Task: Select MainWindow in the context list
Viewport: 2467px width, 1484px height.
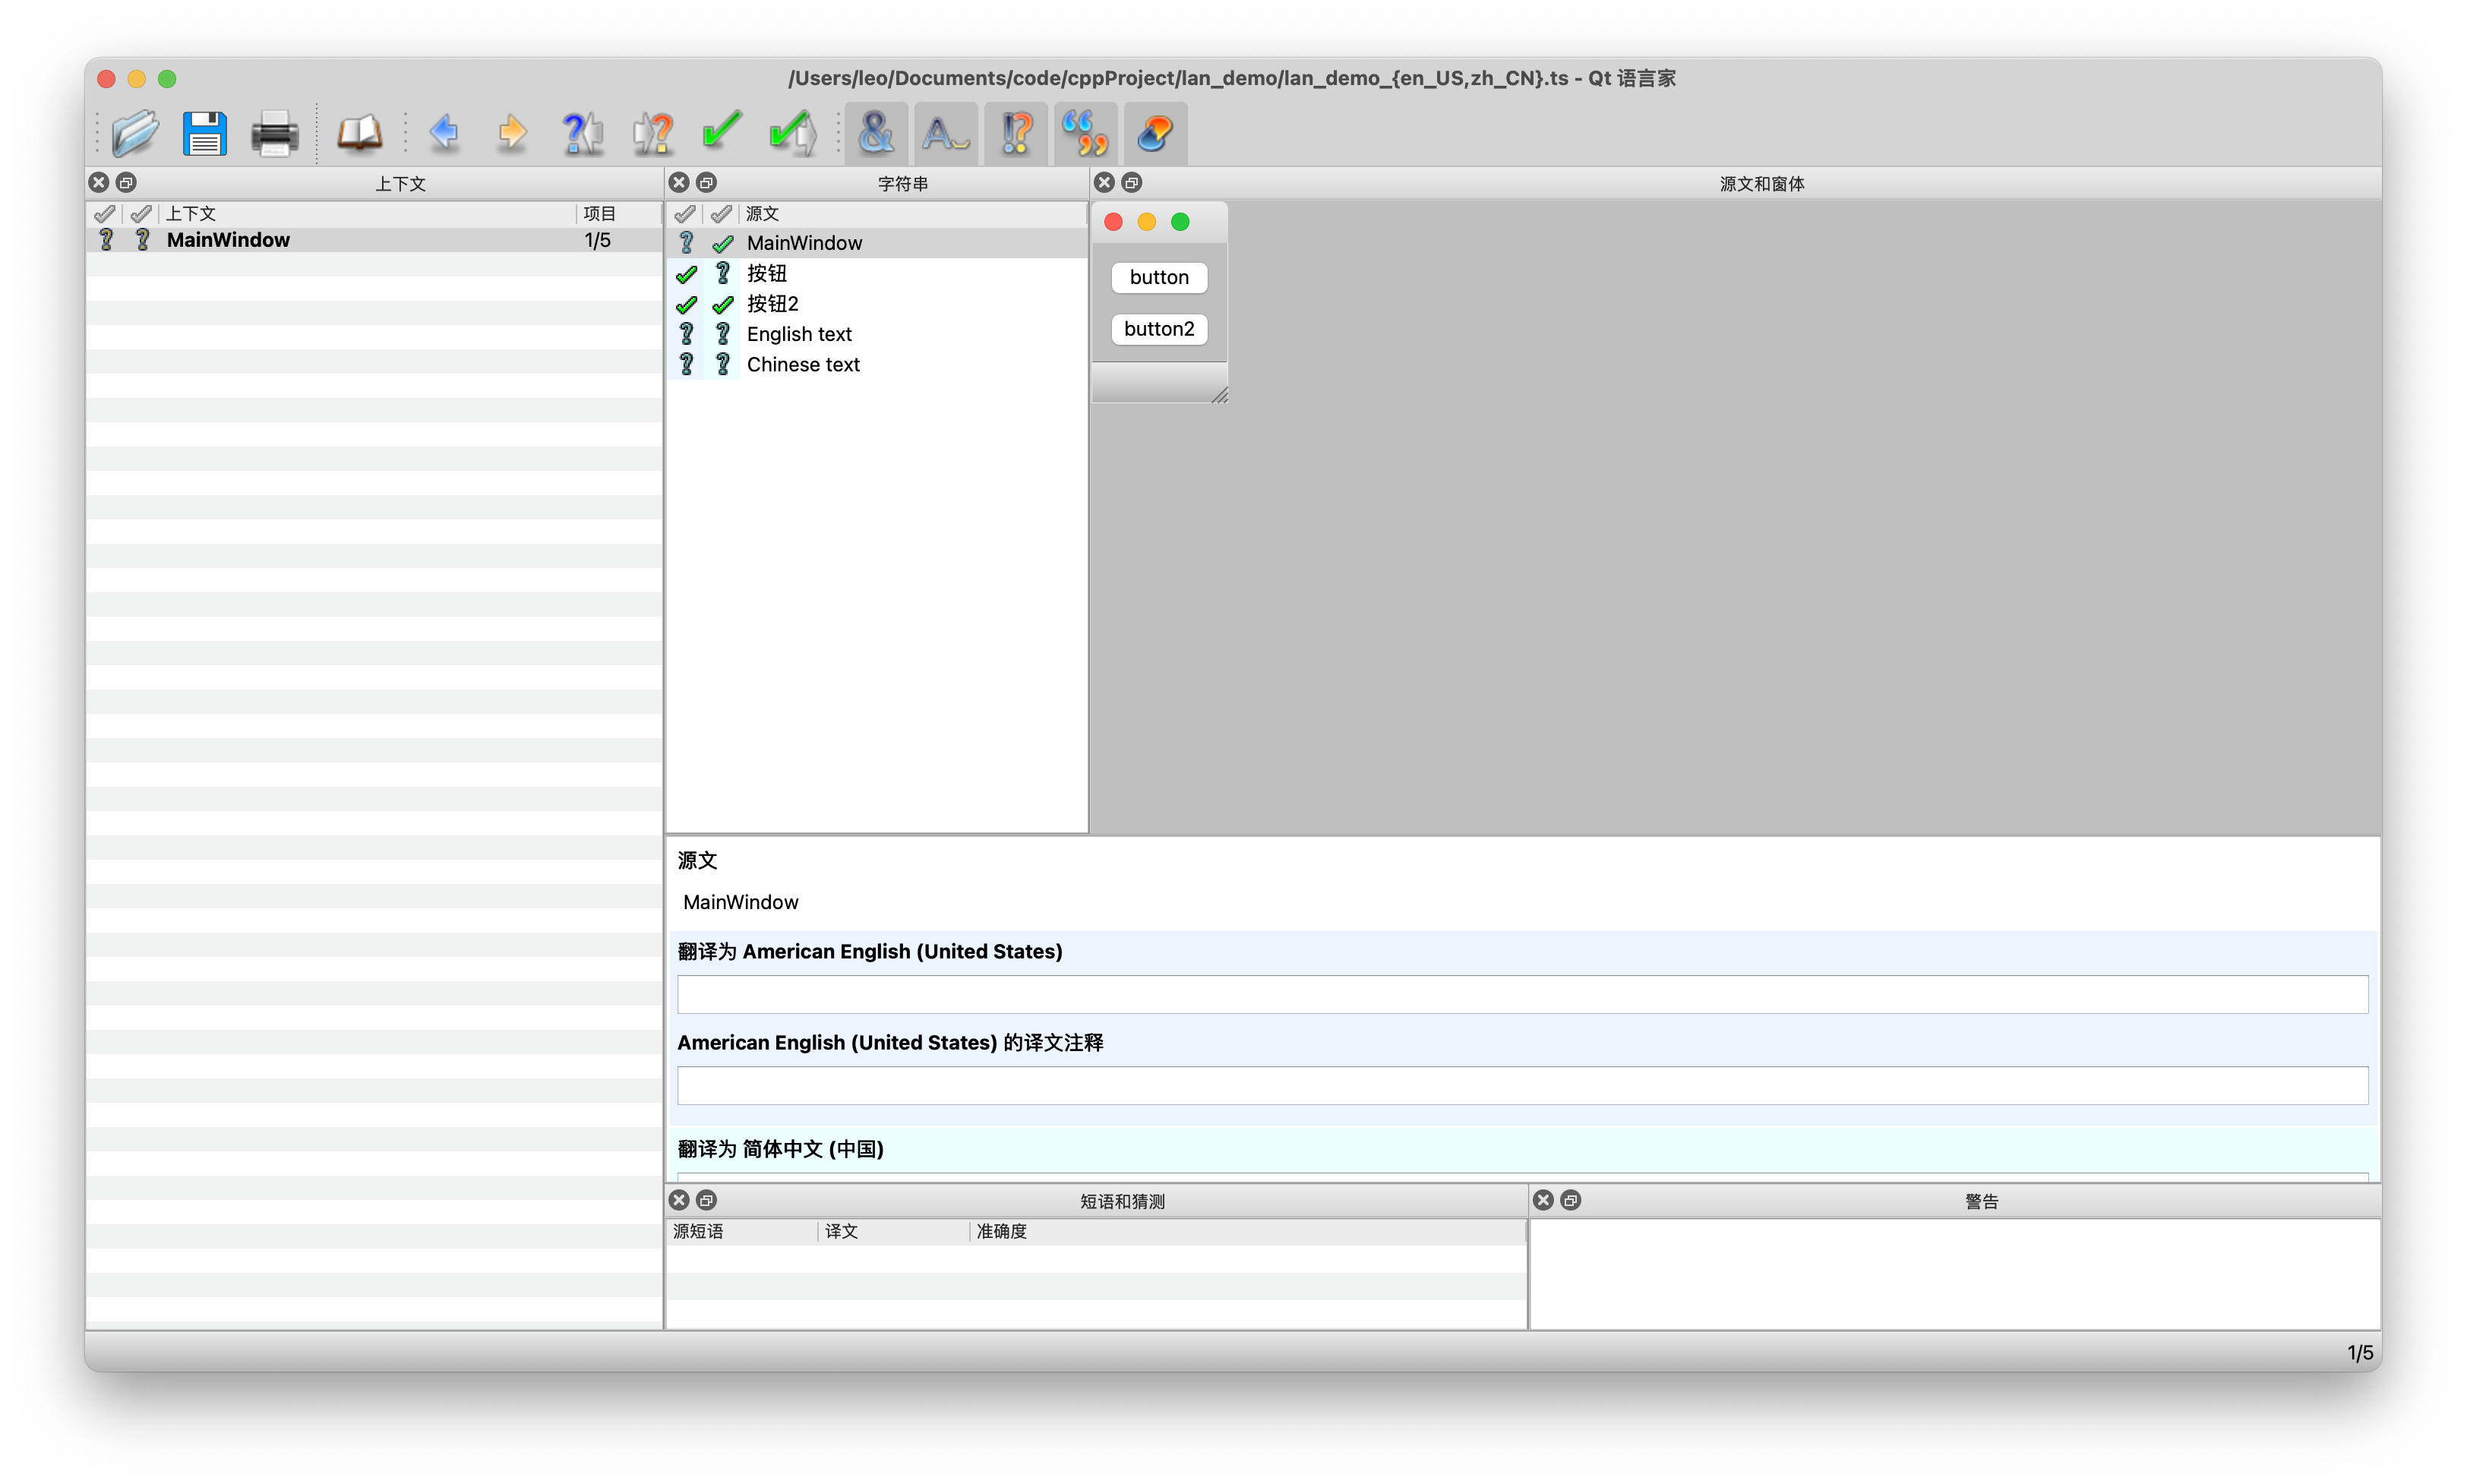Action: 228,240
